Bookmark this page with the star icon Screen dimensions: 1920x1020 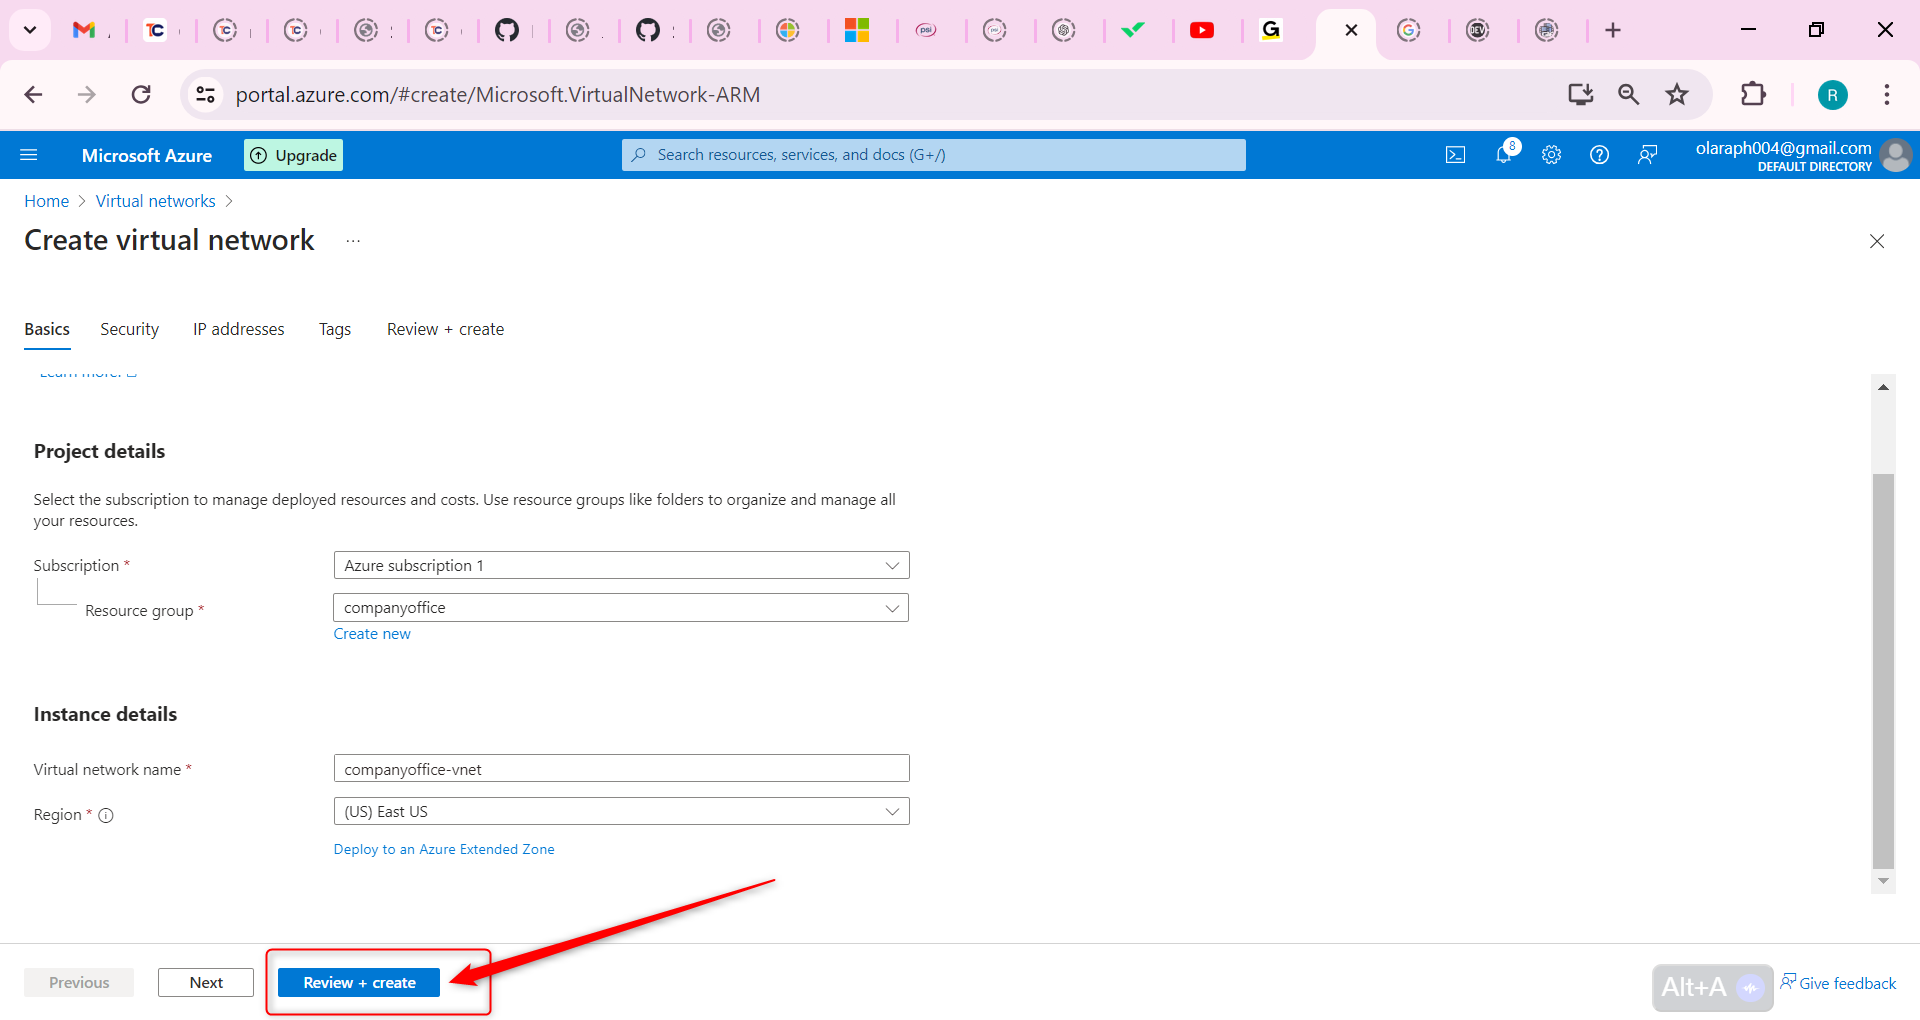[x=1677, y=94]
